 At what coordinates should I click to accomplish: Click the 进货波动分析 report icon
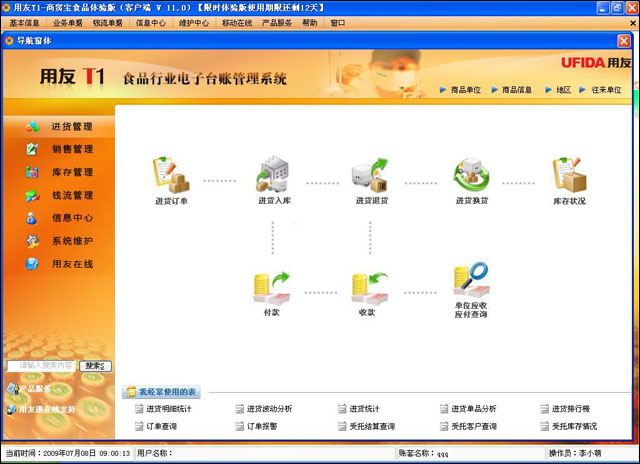(240, 408)
